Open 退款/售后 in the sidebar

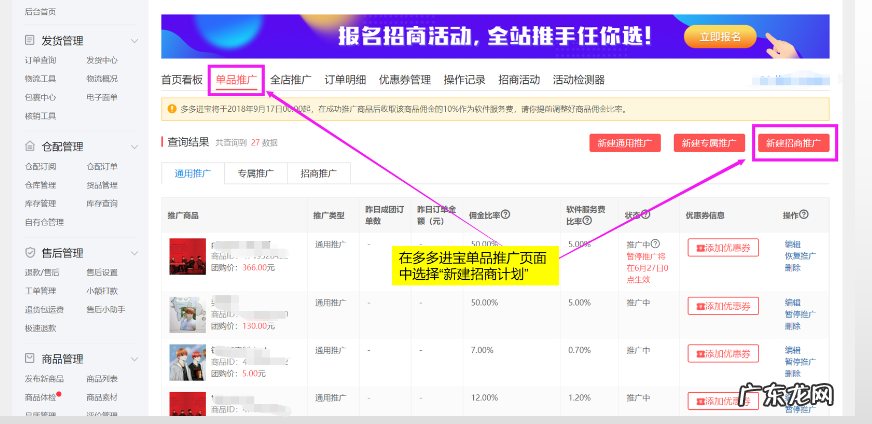click(42, 272)
